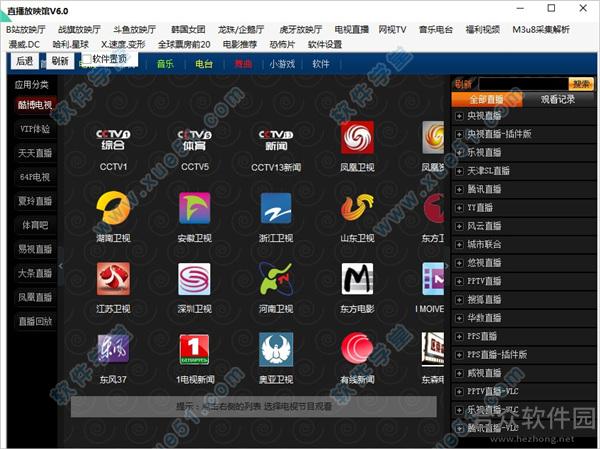The height and width of the screenshot is (449, 600).
Task: Select 酷博电视 in the app categories
Action: pyautogui.click(x=35, y=105)
